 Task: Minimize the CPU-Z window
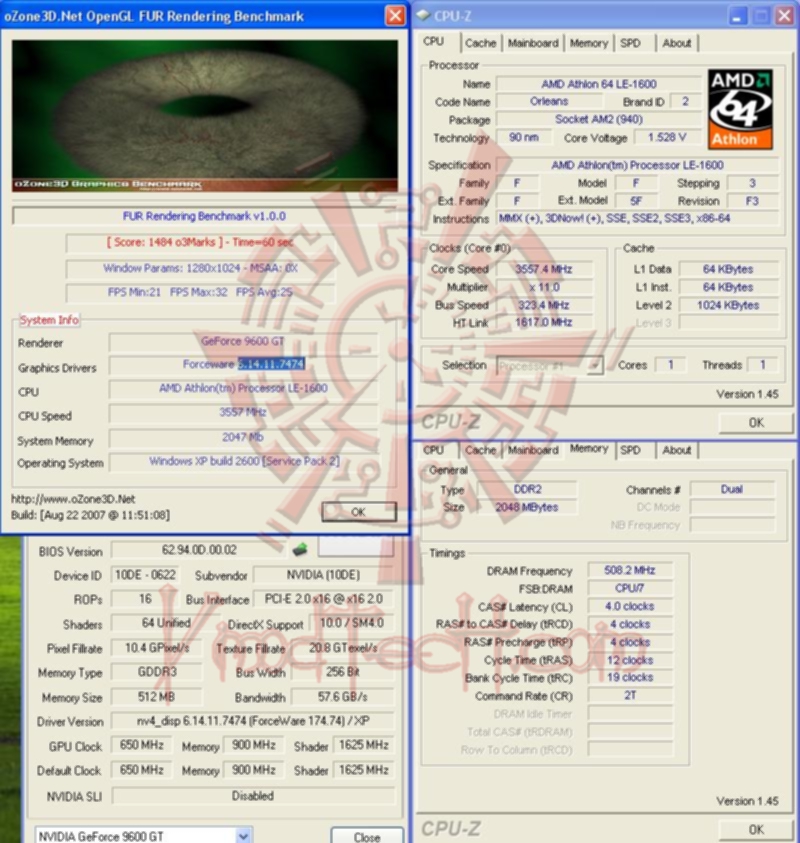[737, 16]
